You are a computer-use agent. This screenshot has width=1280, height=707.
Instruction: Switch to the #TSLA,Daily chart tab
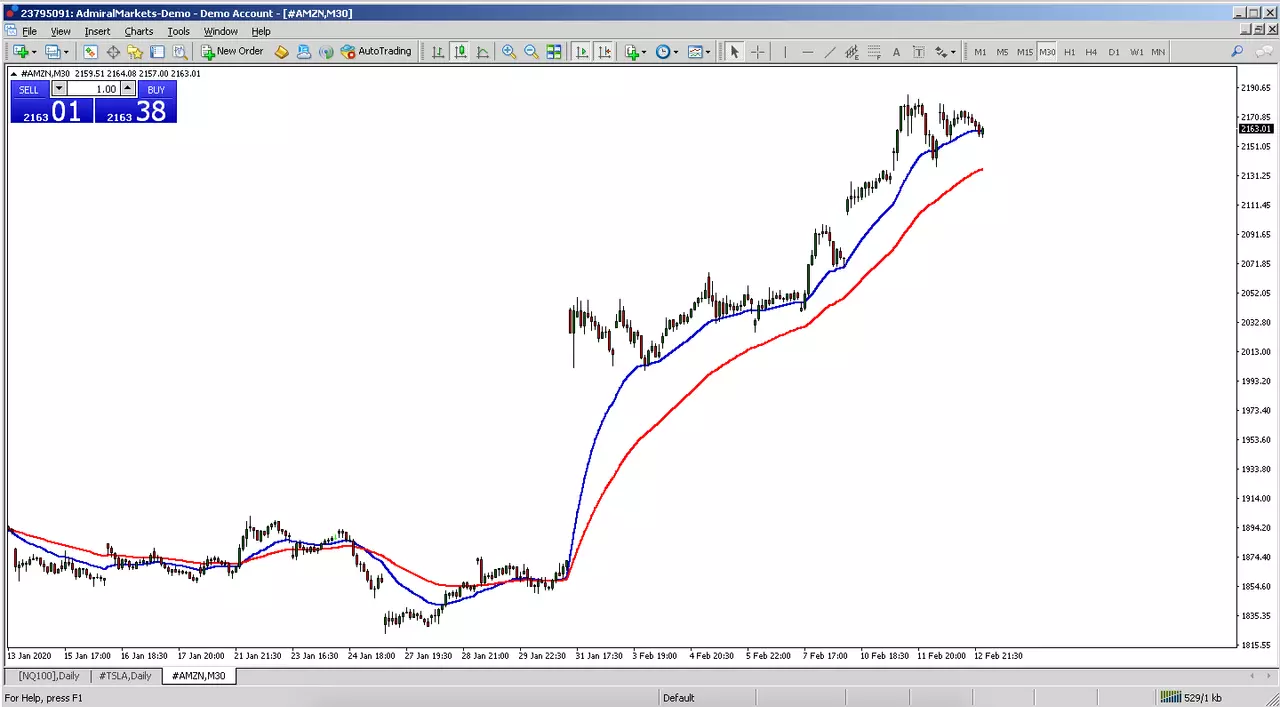pos(125,676)
